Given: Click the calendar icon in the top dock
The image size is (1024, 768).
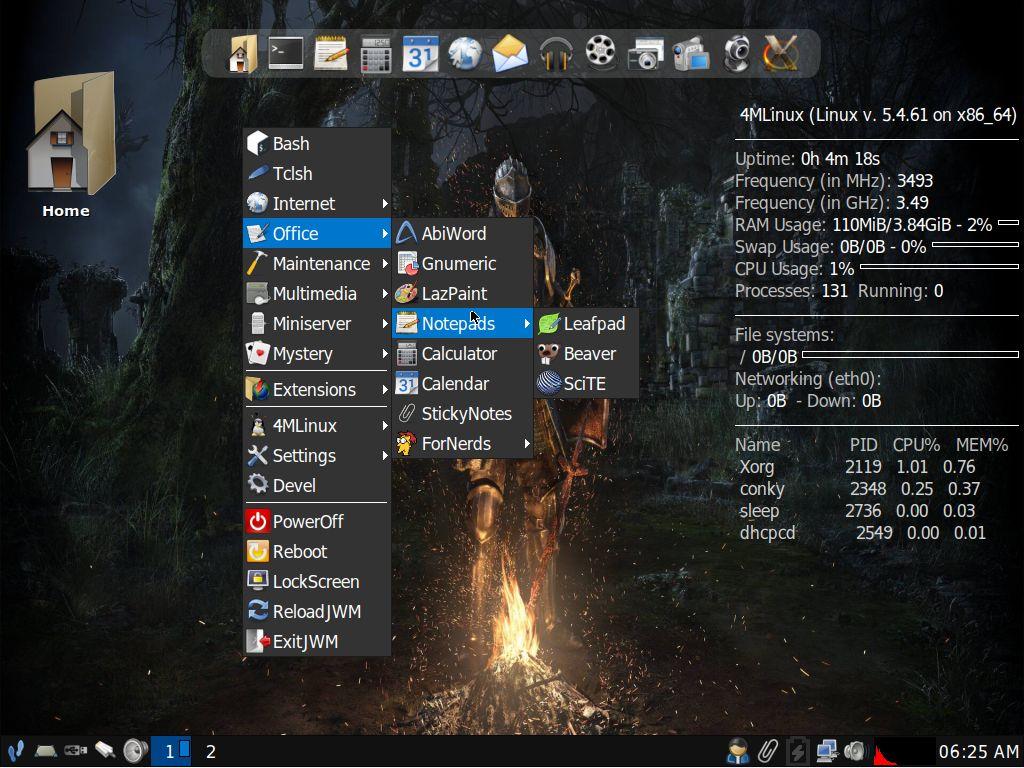Looking at the screenshot, I should coord(421,53).
